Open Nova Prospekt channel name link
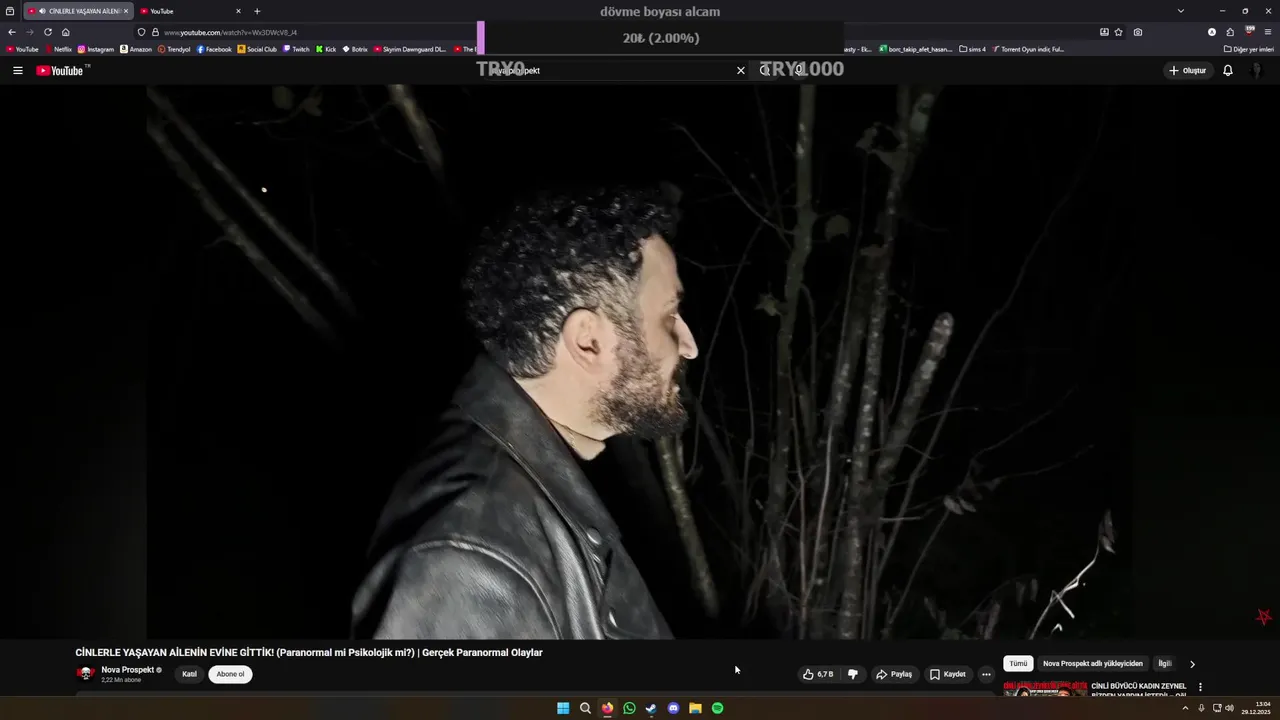 (x=128, y=670)
